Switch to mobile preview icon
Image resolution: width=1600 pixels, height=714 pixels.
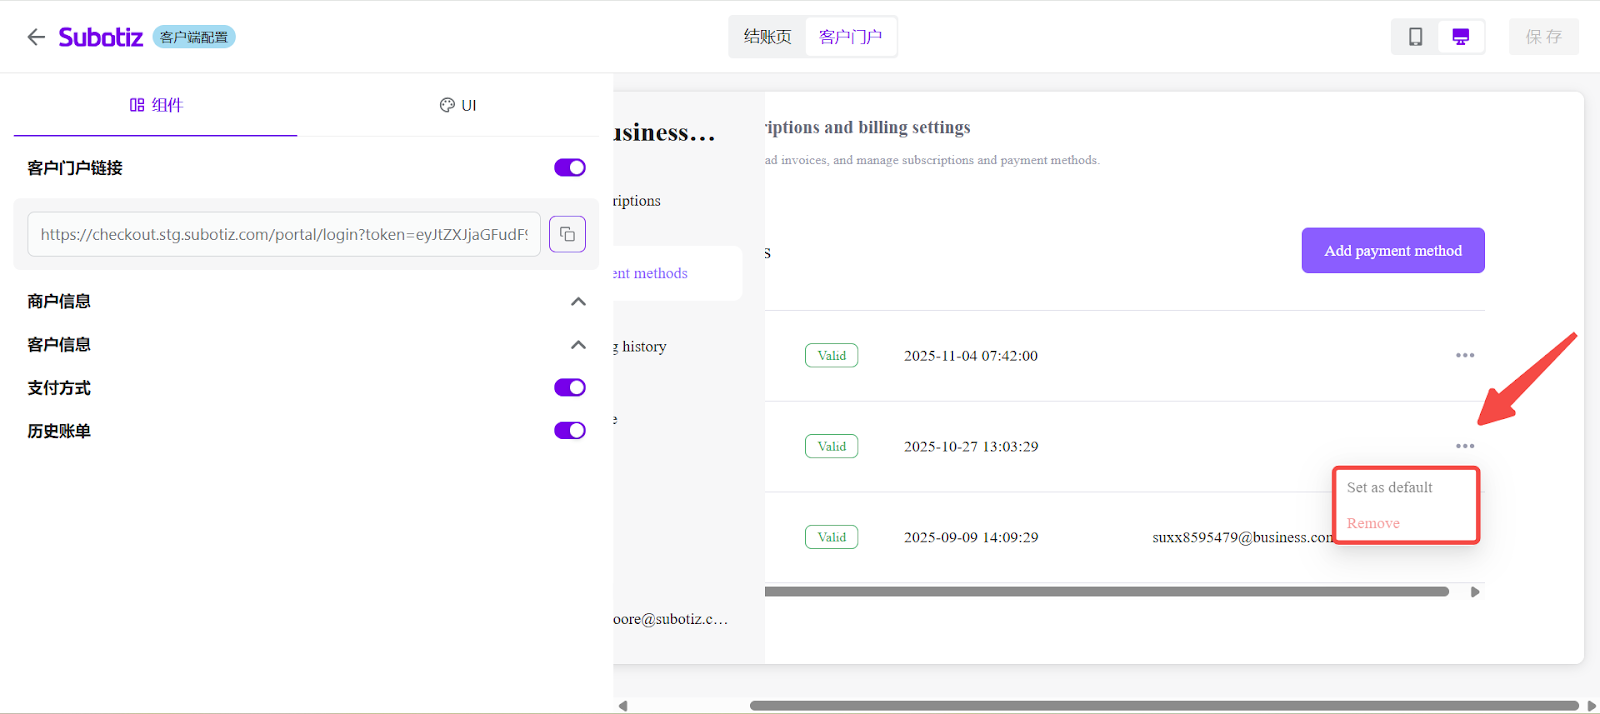click(x=1415, y=37)
